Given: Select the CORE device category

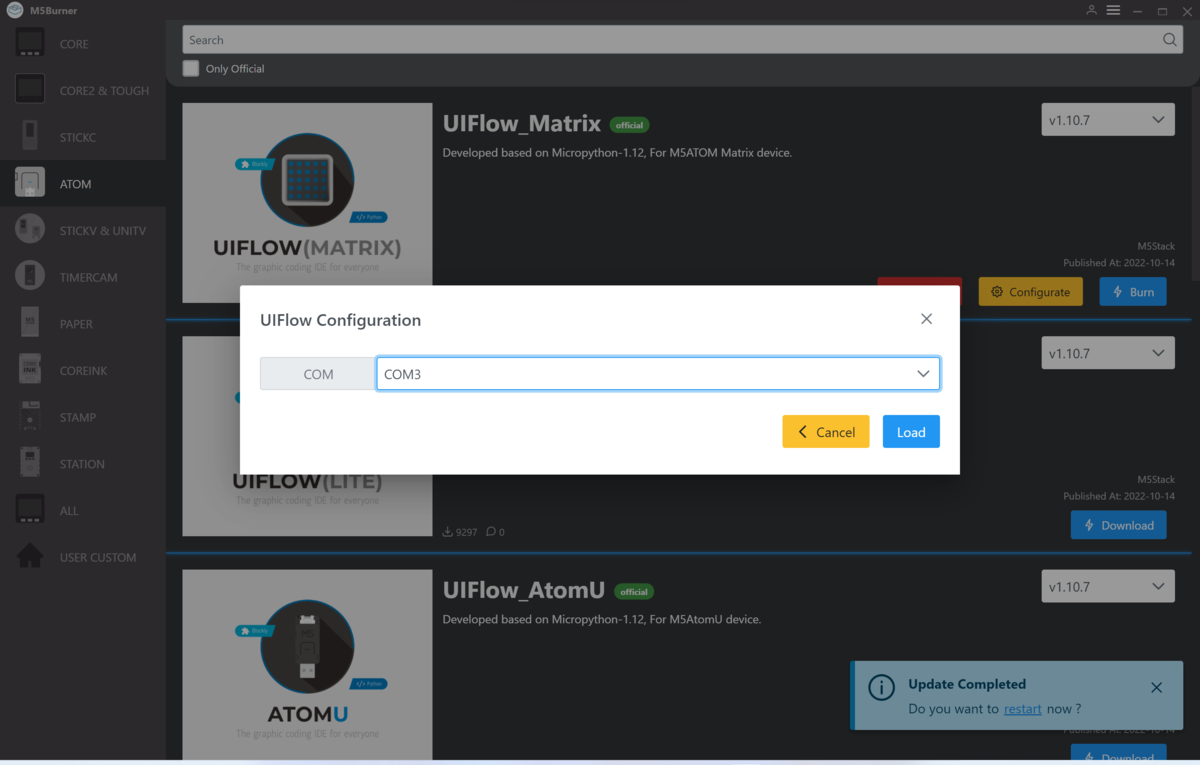Looking at the screenshot, I should point(83,44).
